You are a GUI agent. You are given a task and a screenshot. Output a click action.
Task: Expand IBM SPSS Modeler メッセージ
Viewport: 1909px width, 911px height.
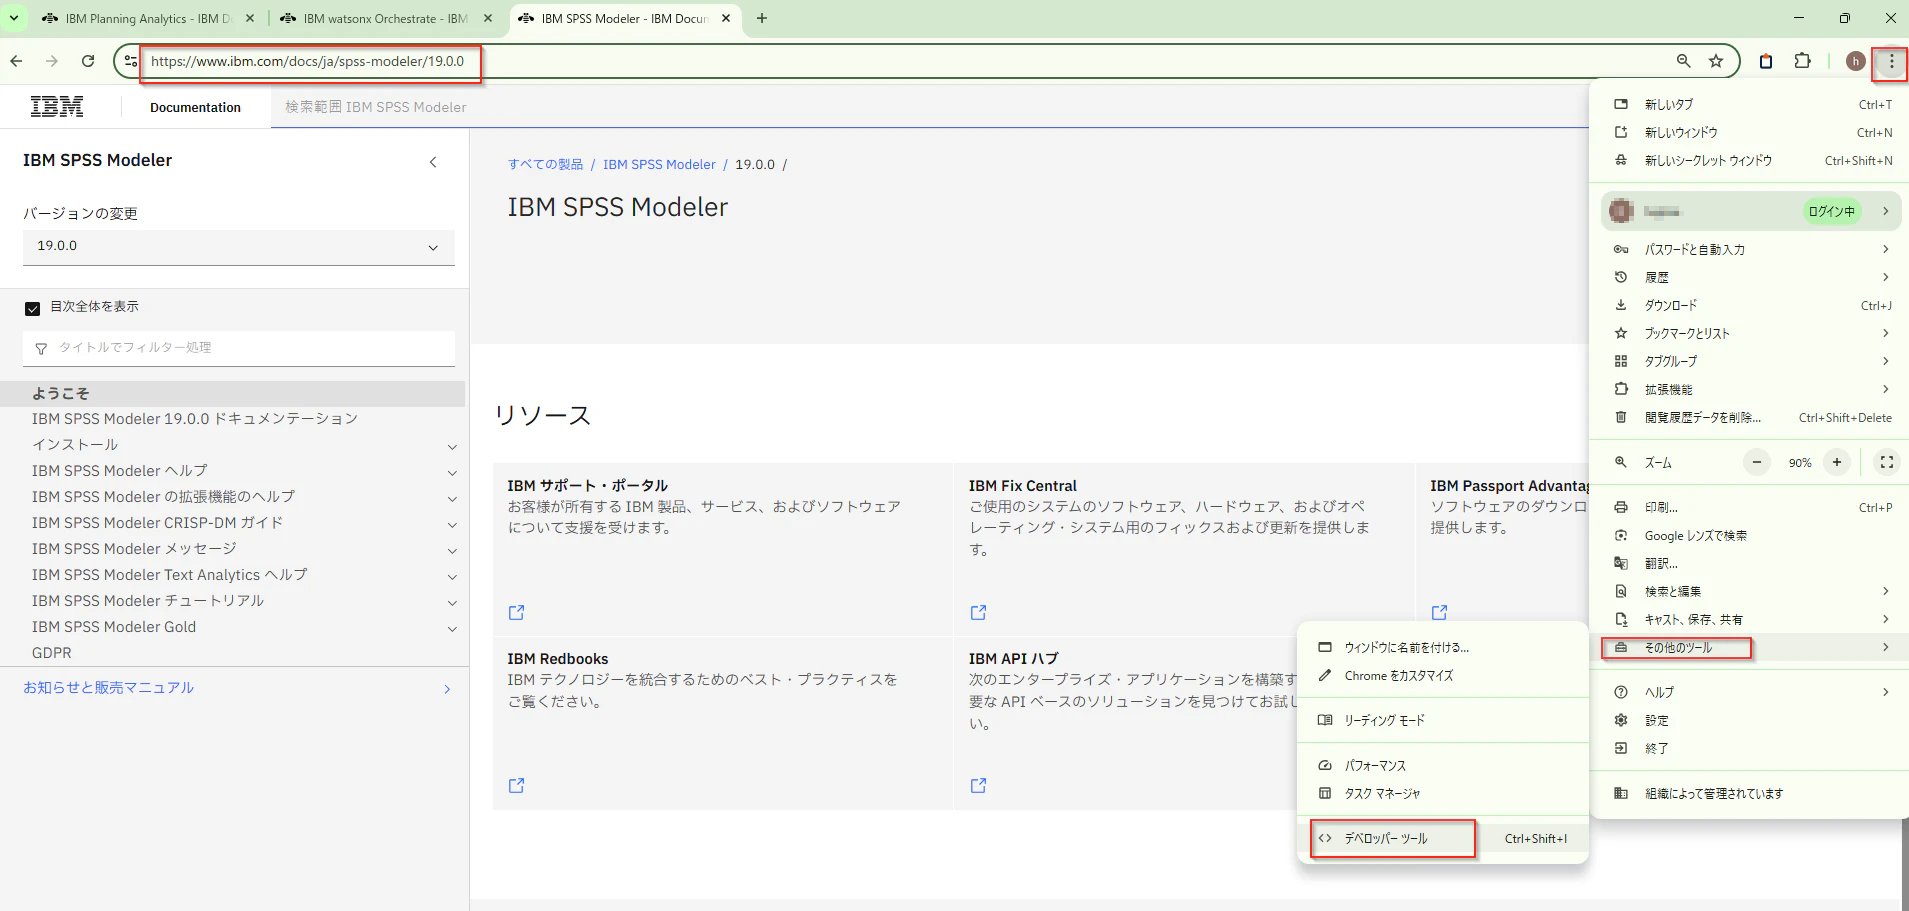(x=452, y=551)
